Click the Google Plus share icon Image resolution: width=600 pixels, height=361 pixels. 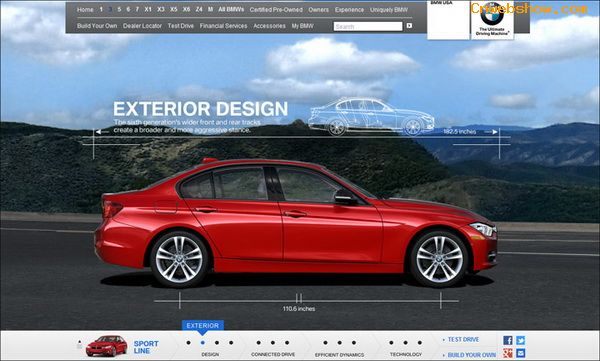pyautogui.click(x=507, y=353)
